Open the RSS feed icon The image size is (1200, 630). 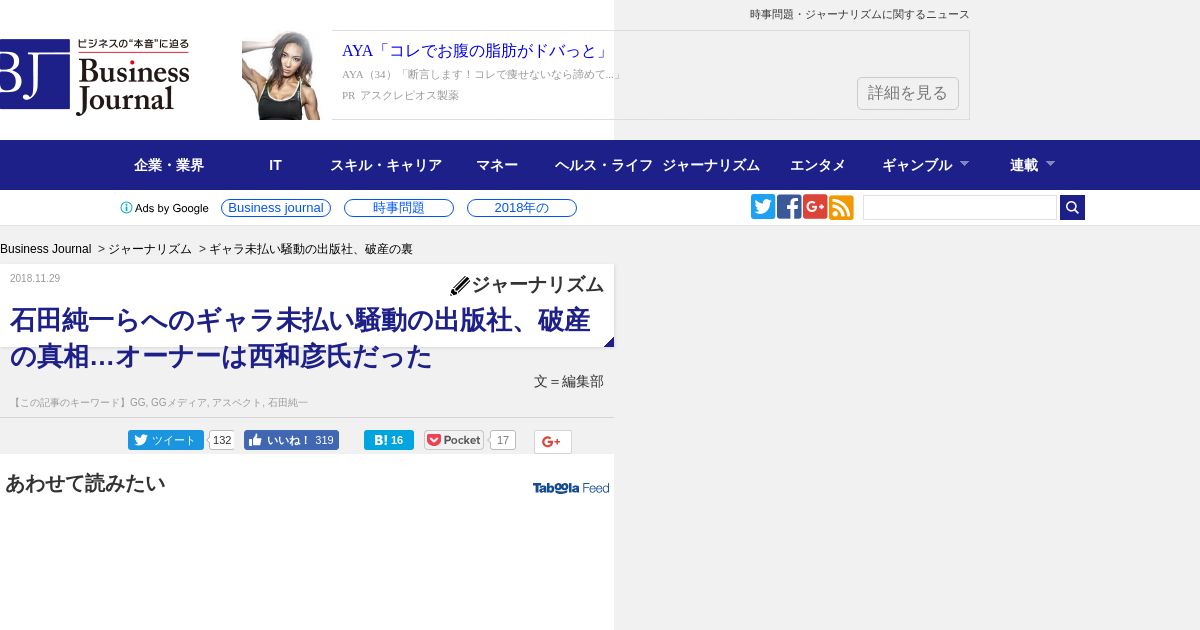point(841,207)
